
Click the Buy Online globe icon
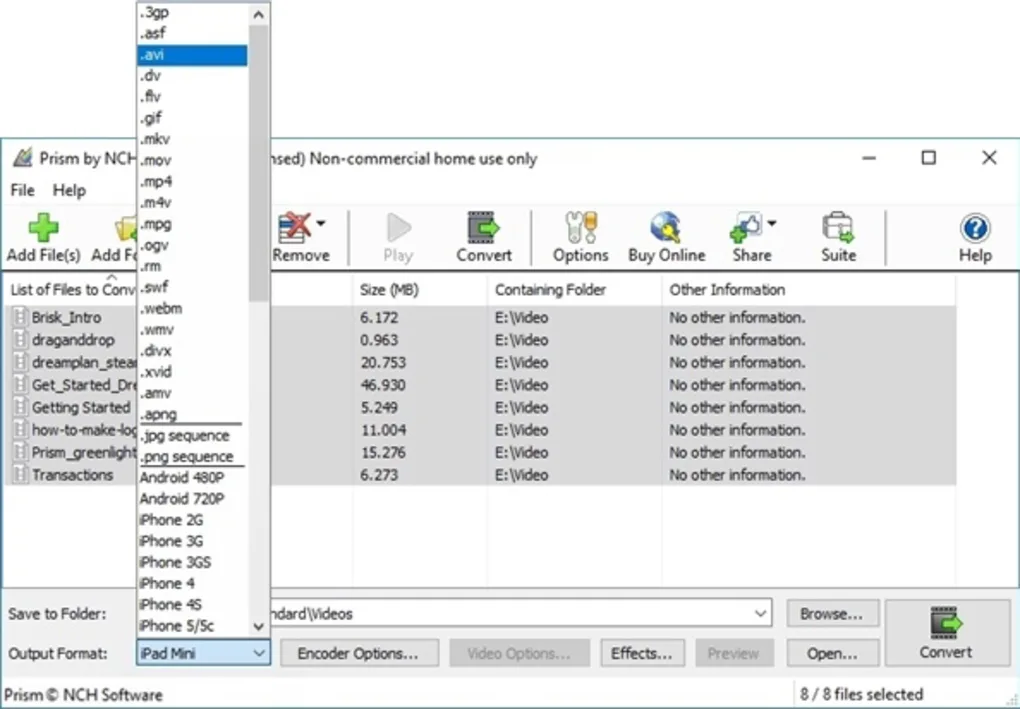click(665, 230)
